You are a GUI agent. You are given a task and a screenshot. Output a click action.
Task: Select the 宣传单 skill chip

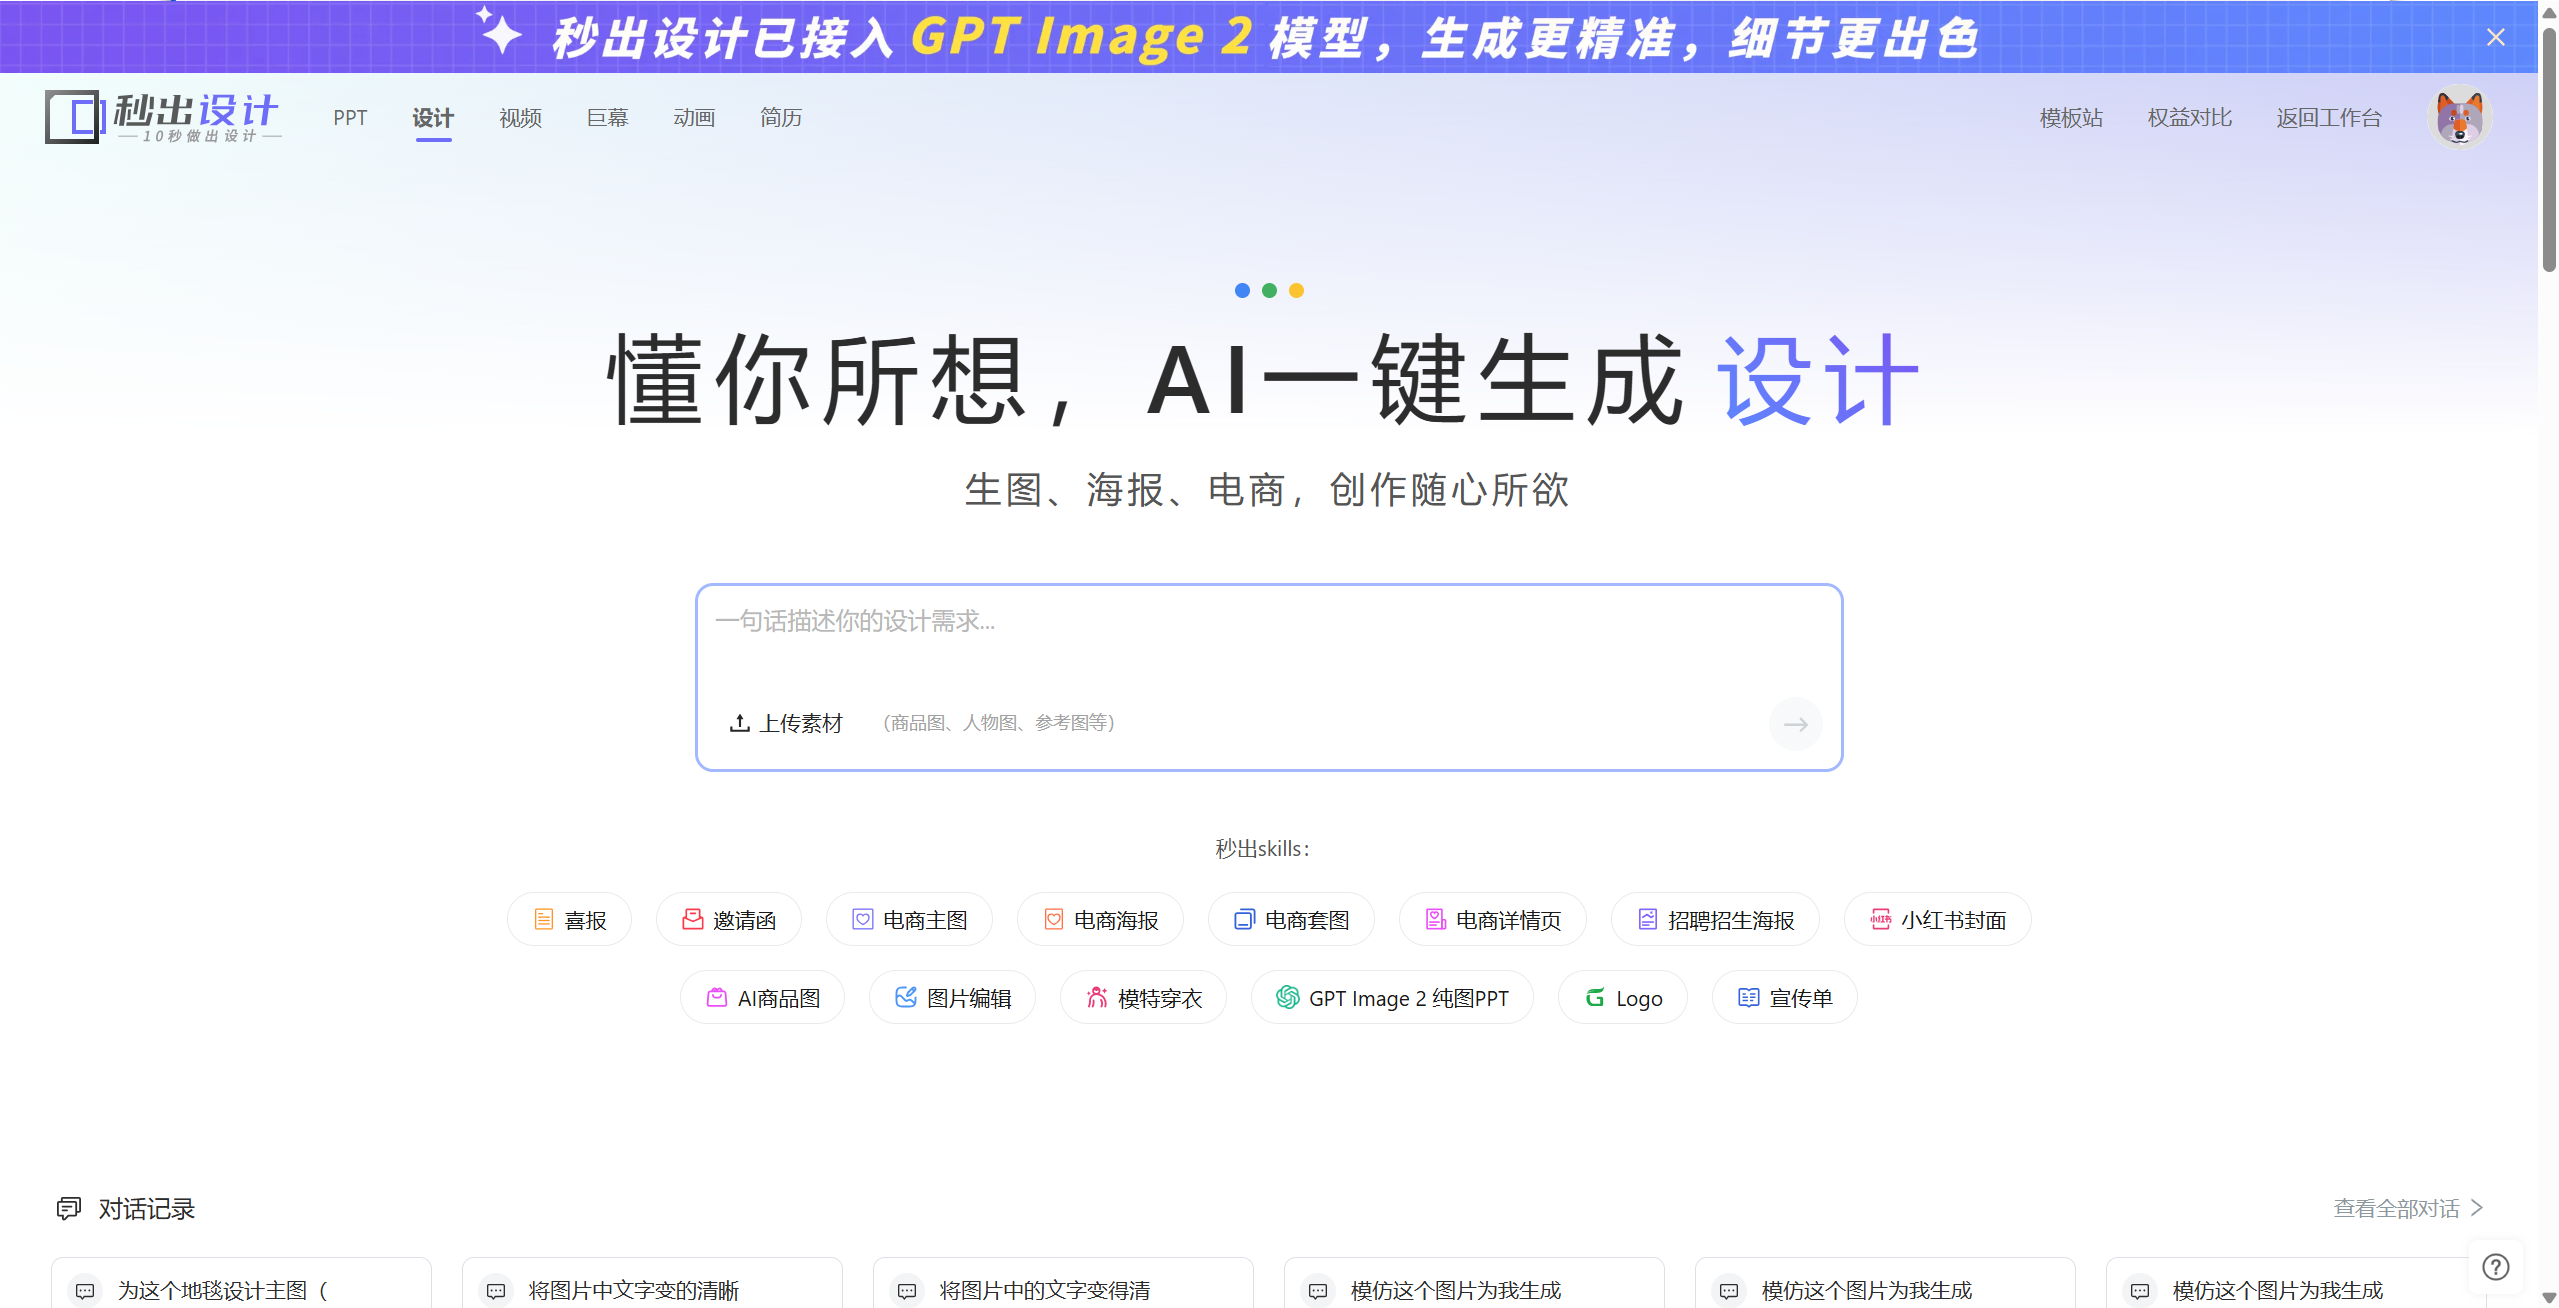click(1785, 998)
